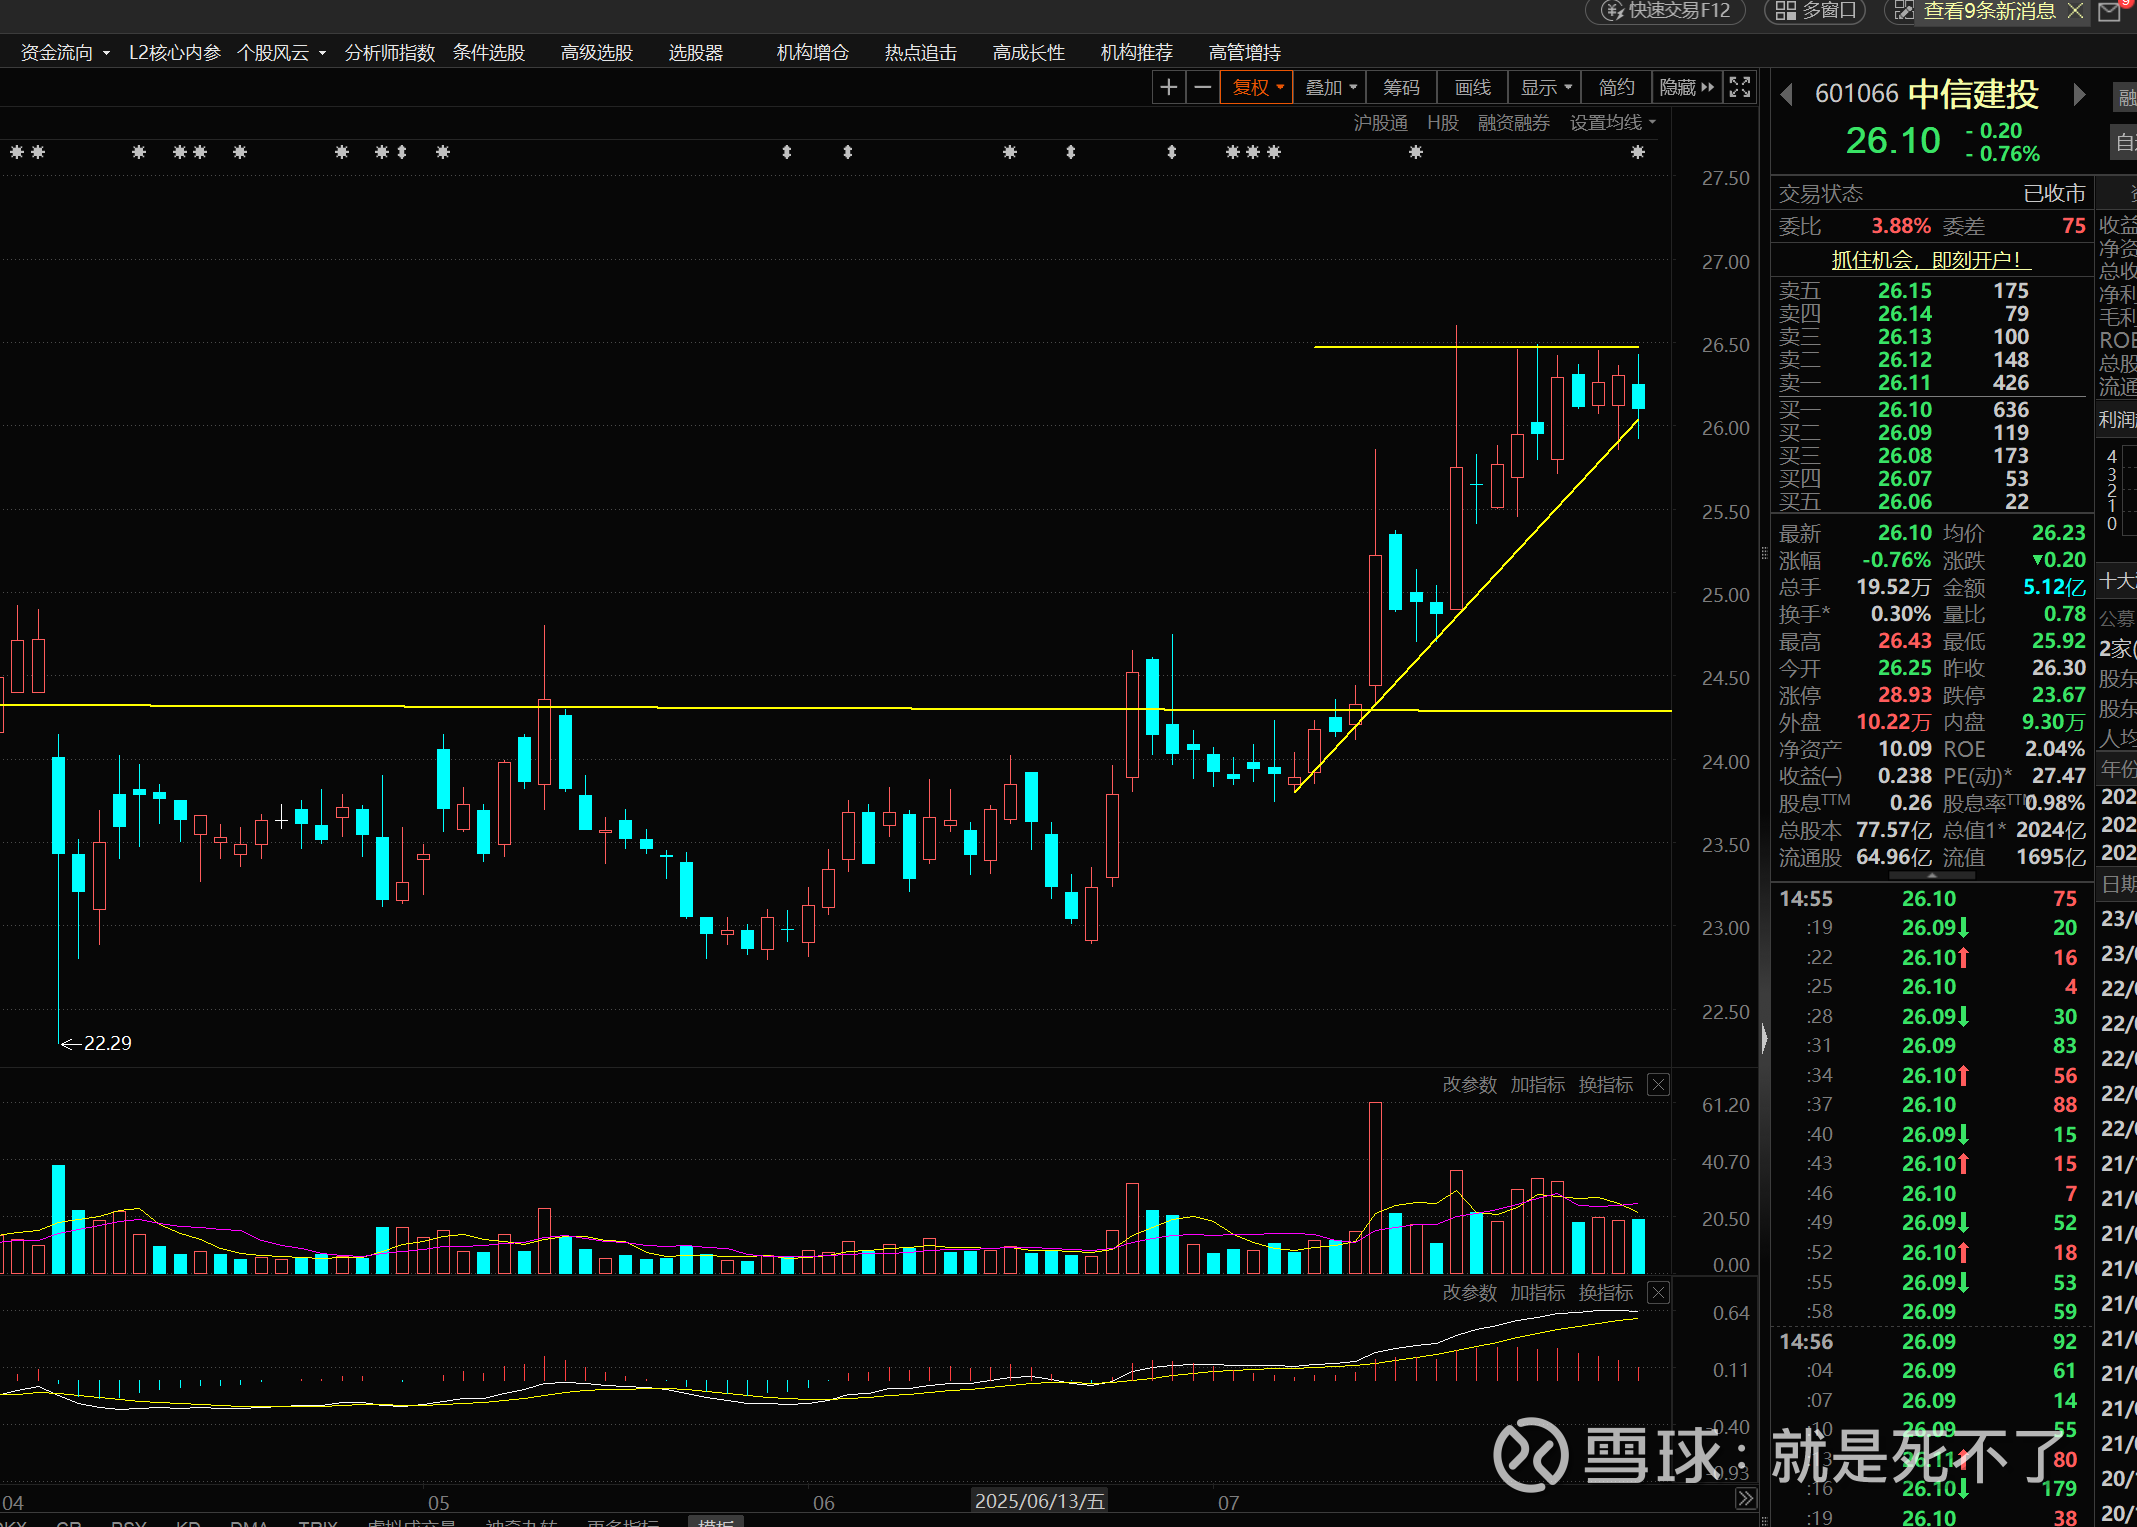Open 机构增仓 menu item
This screenshot has width=2137, height=1527.
point(813,52)
